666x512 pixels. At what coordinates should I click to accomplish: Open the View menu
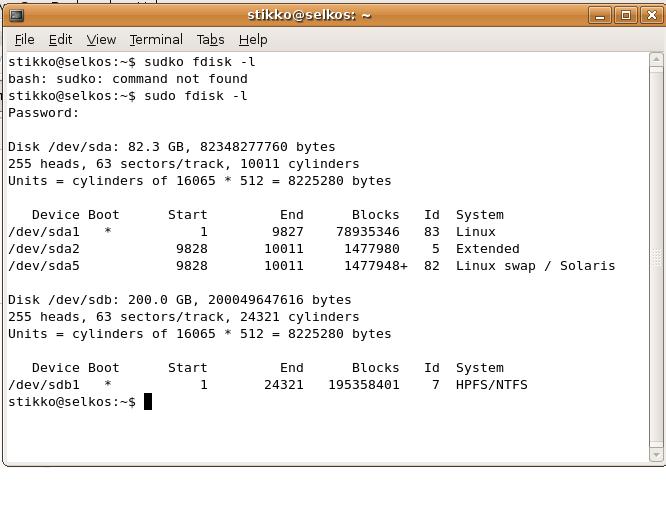(x=101, y=40)
